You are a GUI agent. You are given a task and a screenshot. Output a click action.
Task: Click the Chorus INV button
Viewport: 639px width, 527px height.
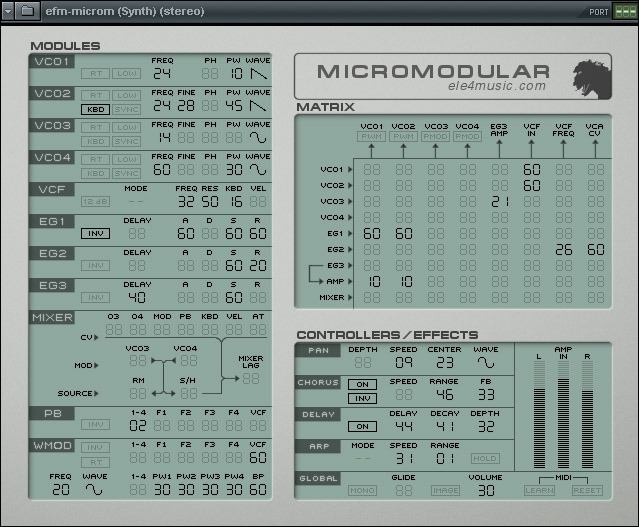(x=362, y=399)
